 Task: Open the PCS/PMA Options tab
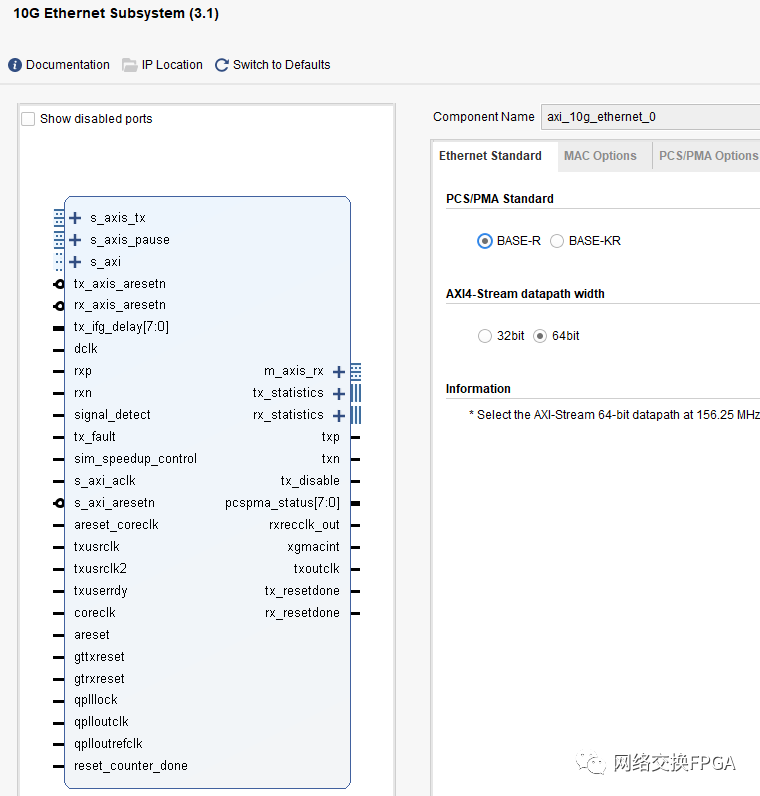708,156
